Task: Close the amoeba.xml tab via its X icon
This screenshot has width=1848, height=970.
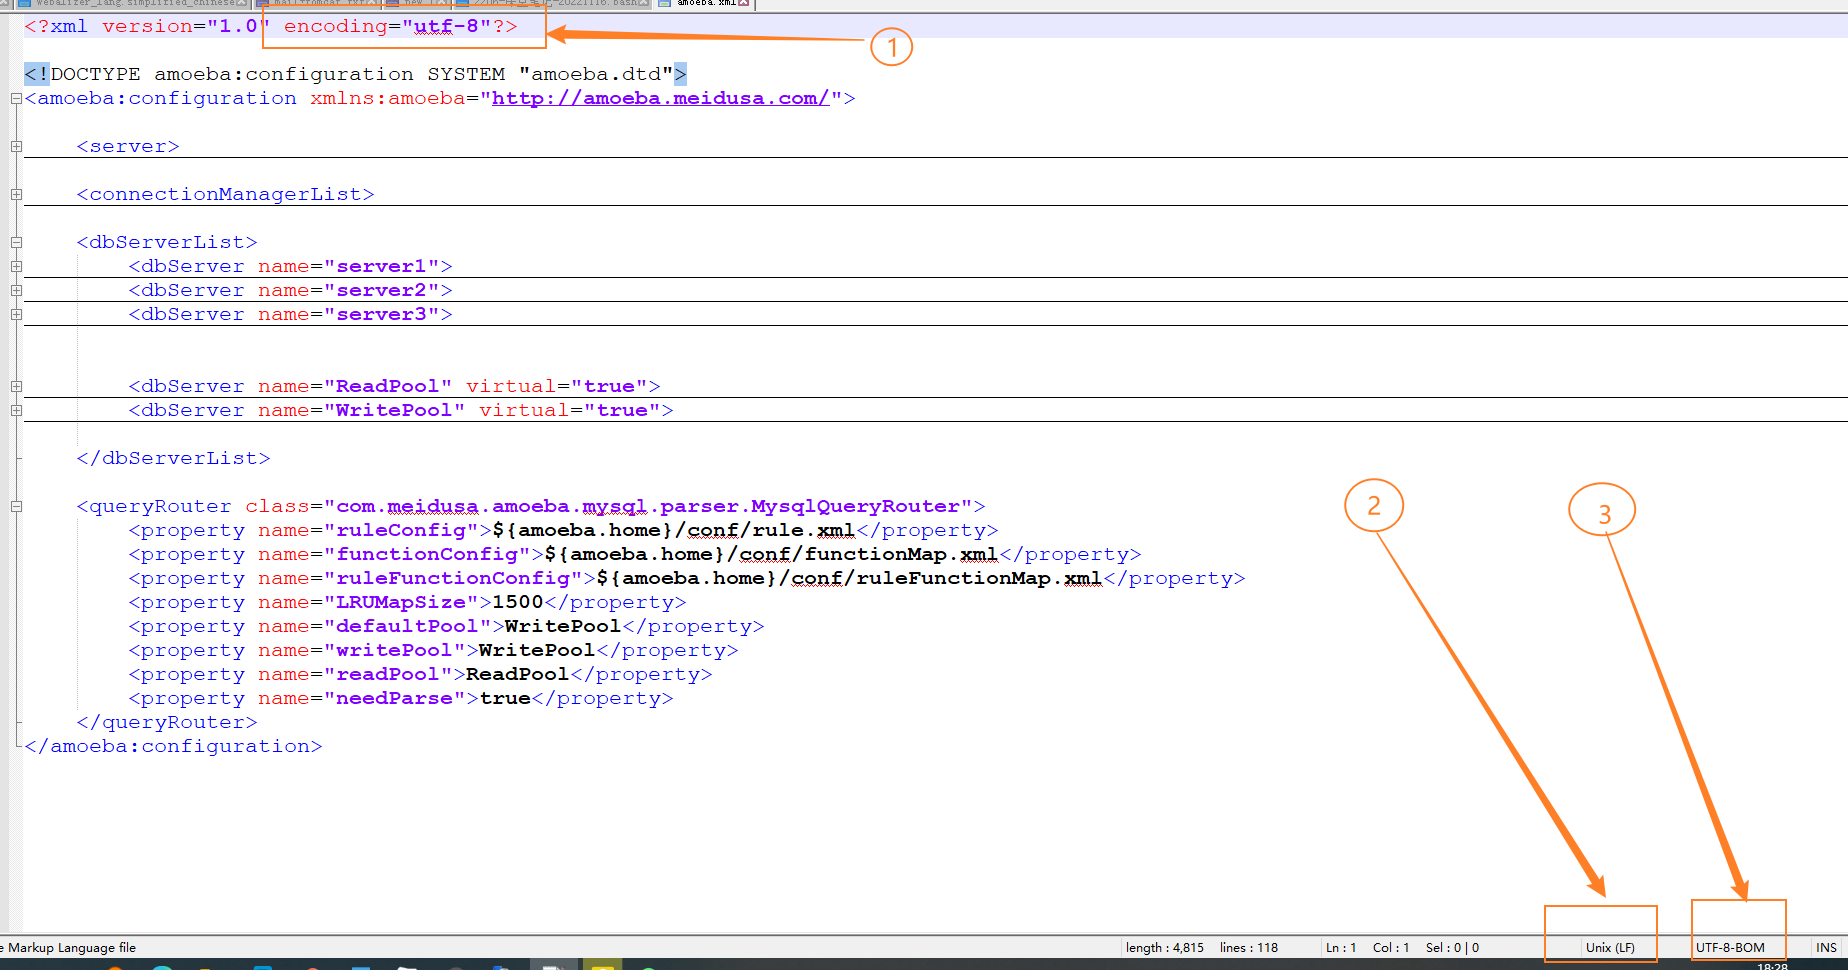Action: coord(743,4)
